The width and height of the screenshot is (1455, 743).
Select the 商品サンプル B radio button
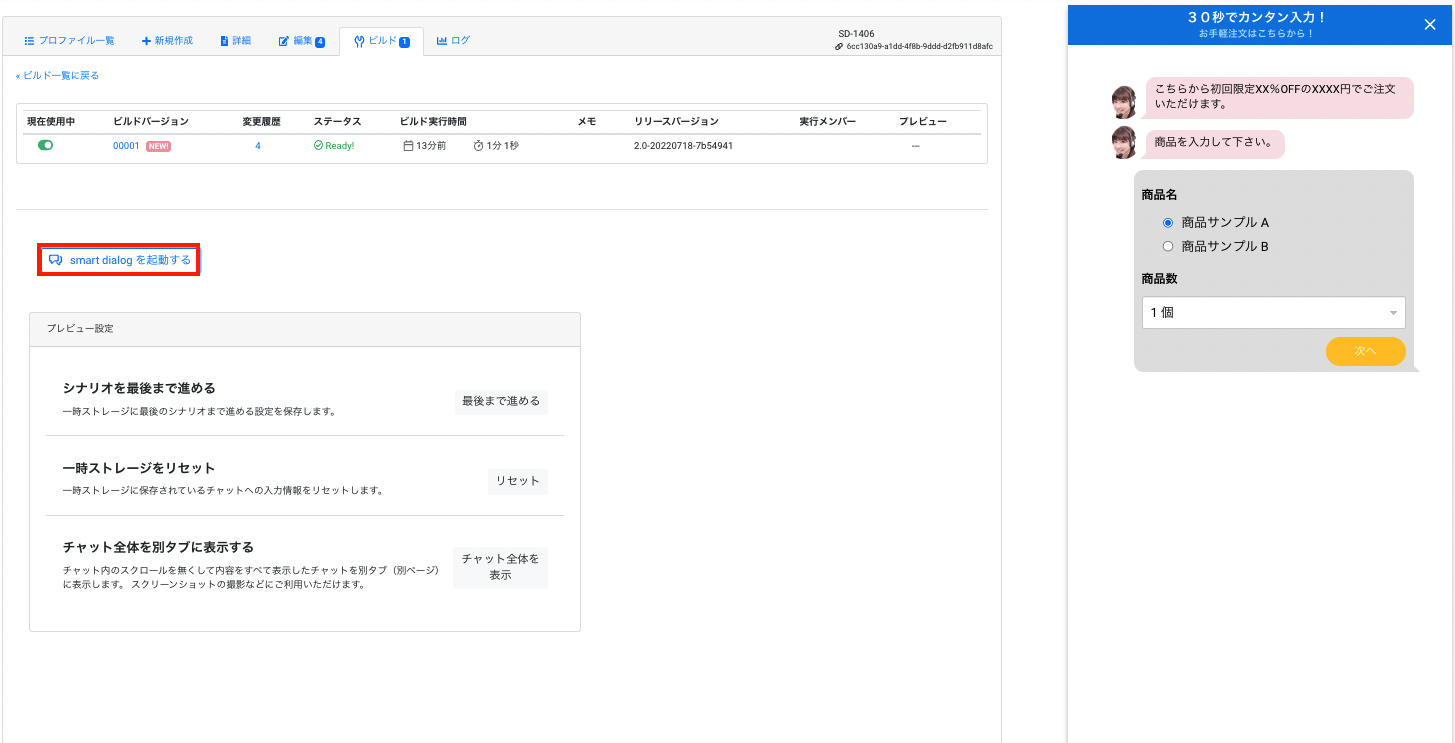tap(1167, 246)
